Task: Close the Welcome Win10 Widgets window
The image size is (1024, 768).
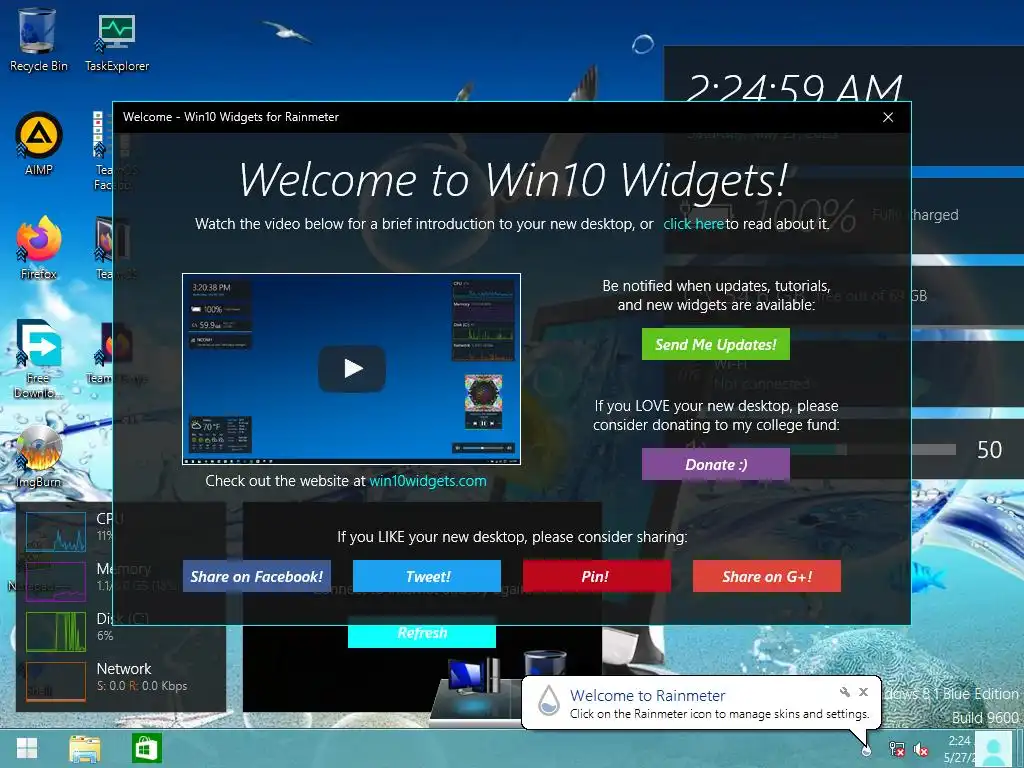Action: pos(888,118)
